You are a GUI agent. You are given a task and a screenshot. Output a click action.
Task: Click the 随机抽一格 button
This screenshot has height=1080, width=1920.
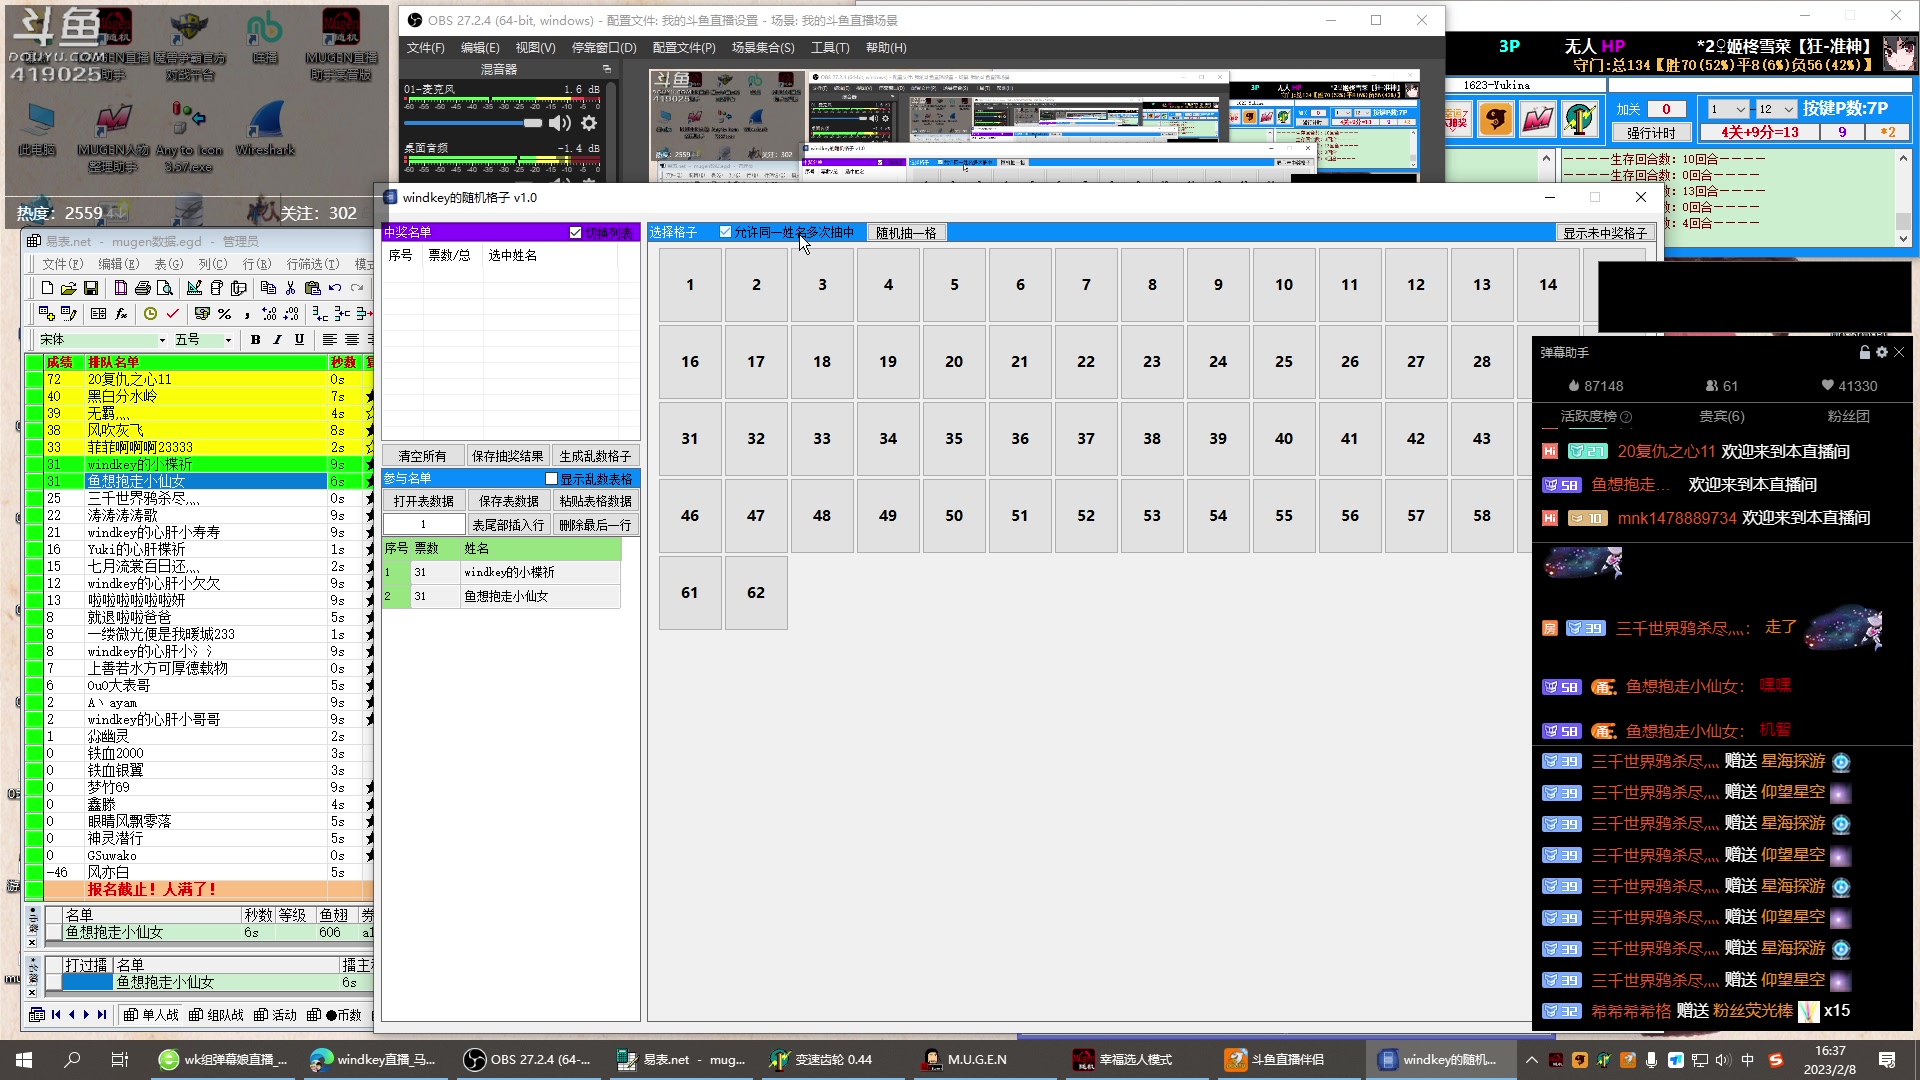click(906, 233)
